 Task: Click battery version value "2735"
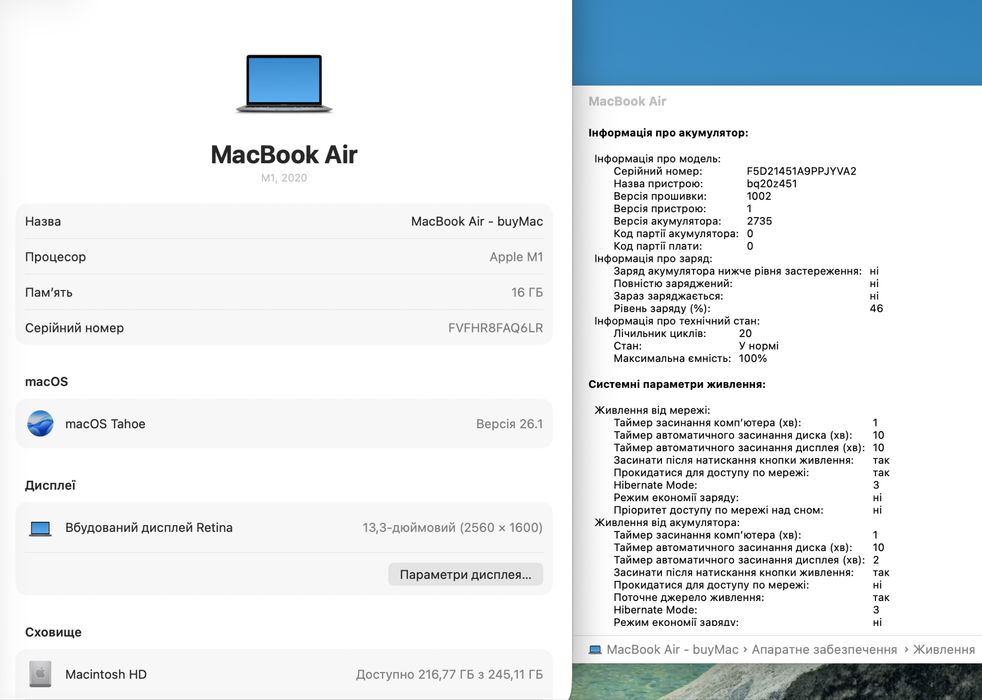759,221
